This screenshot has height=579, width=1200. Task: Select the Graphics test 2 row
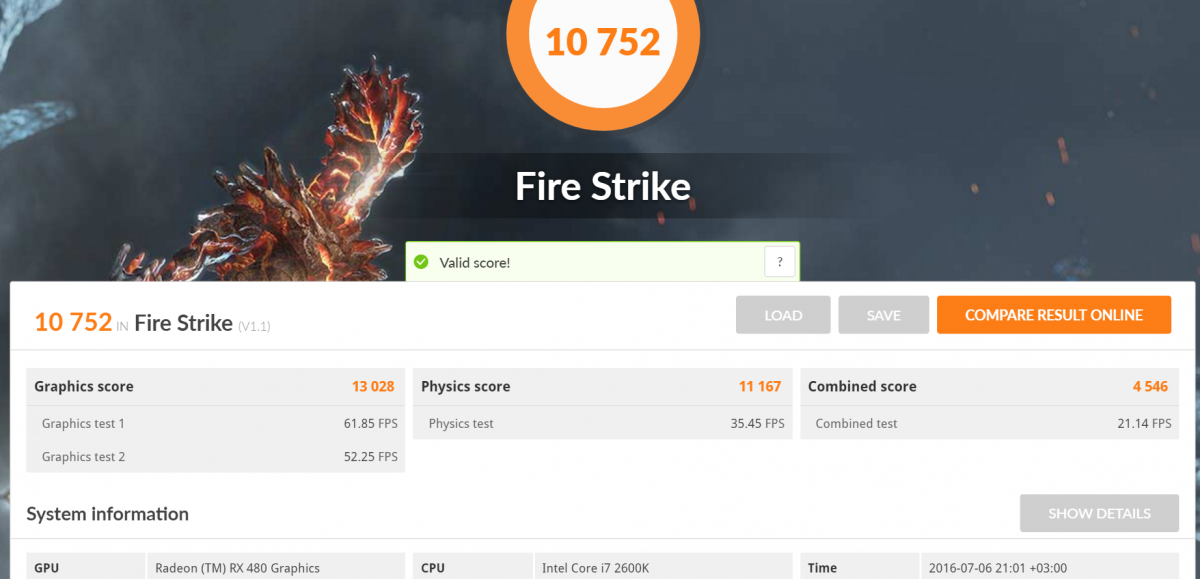point(215,456)
